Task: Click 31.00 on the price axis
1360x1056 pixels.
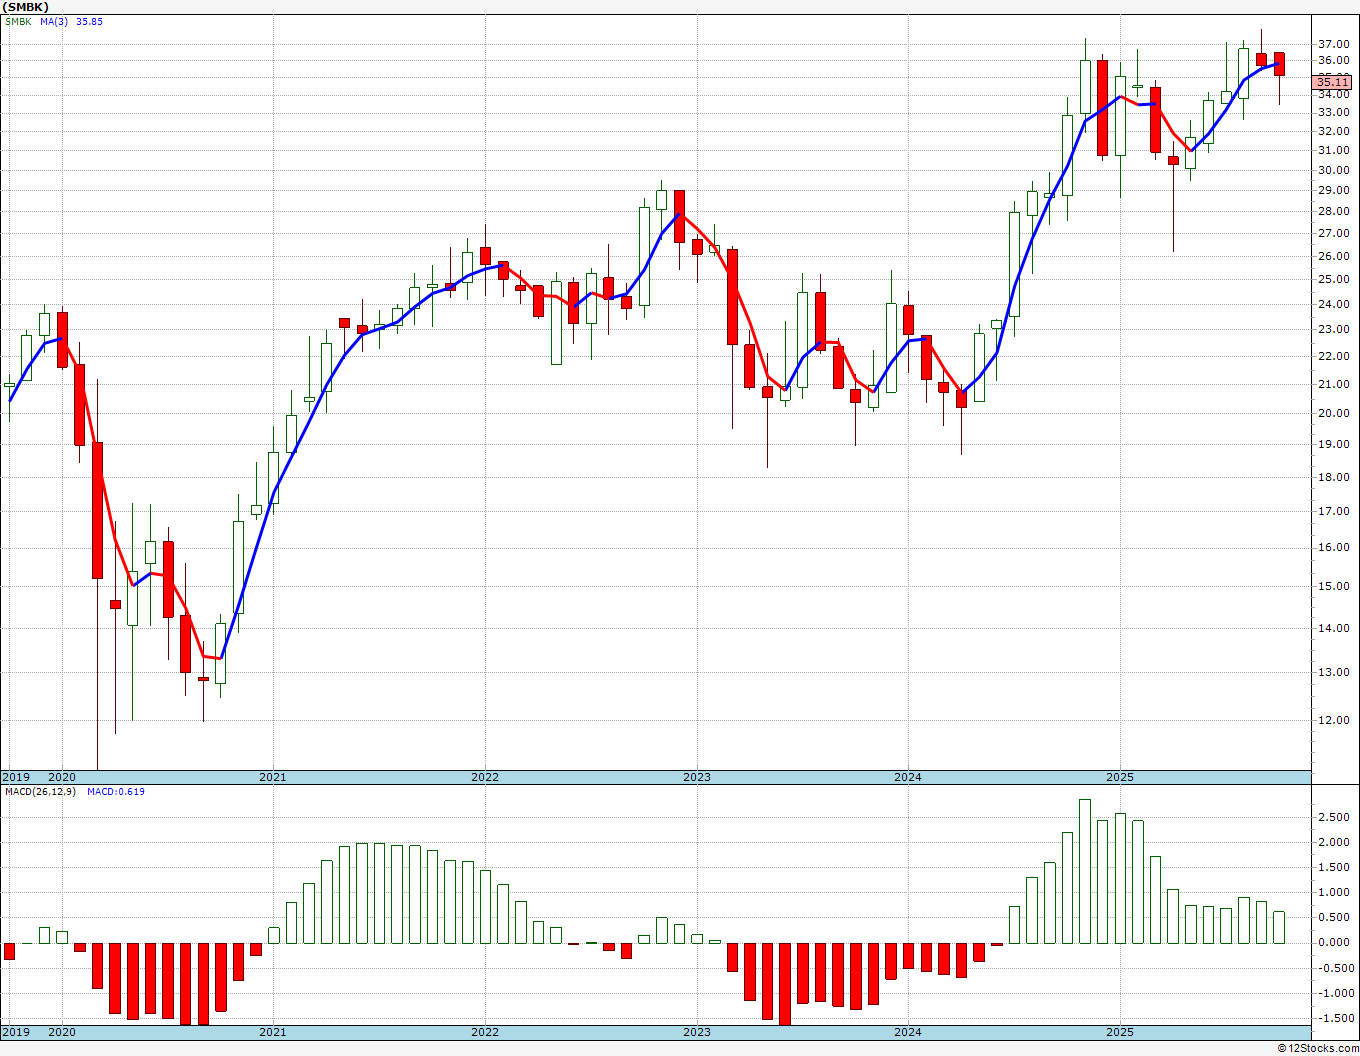Action: (1334, 151)
